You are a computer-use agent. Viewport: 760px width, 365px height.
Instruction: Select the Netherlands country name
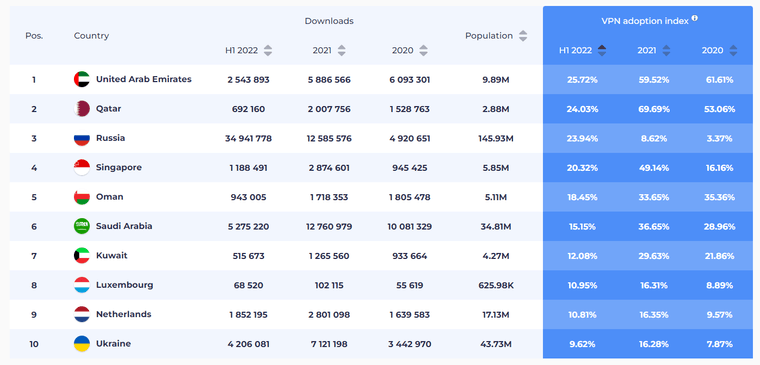click(124, 314)
